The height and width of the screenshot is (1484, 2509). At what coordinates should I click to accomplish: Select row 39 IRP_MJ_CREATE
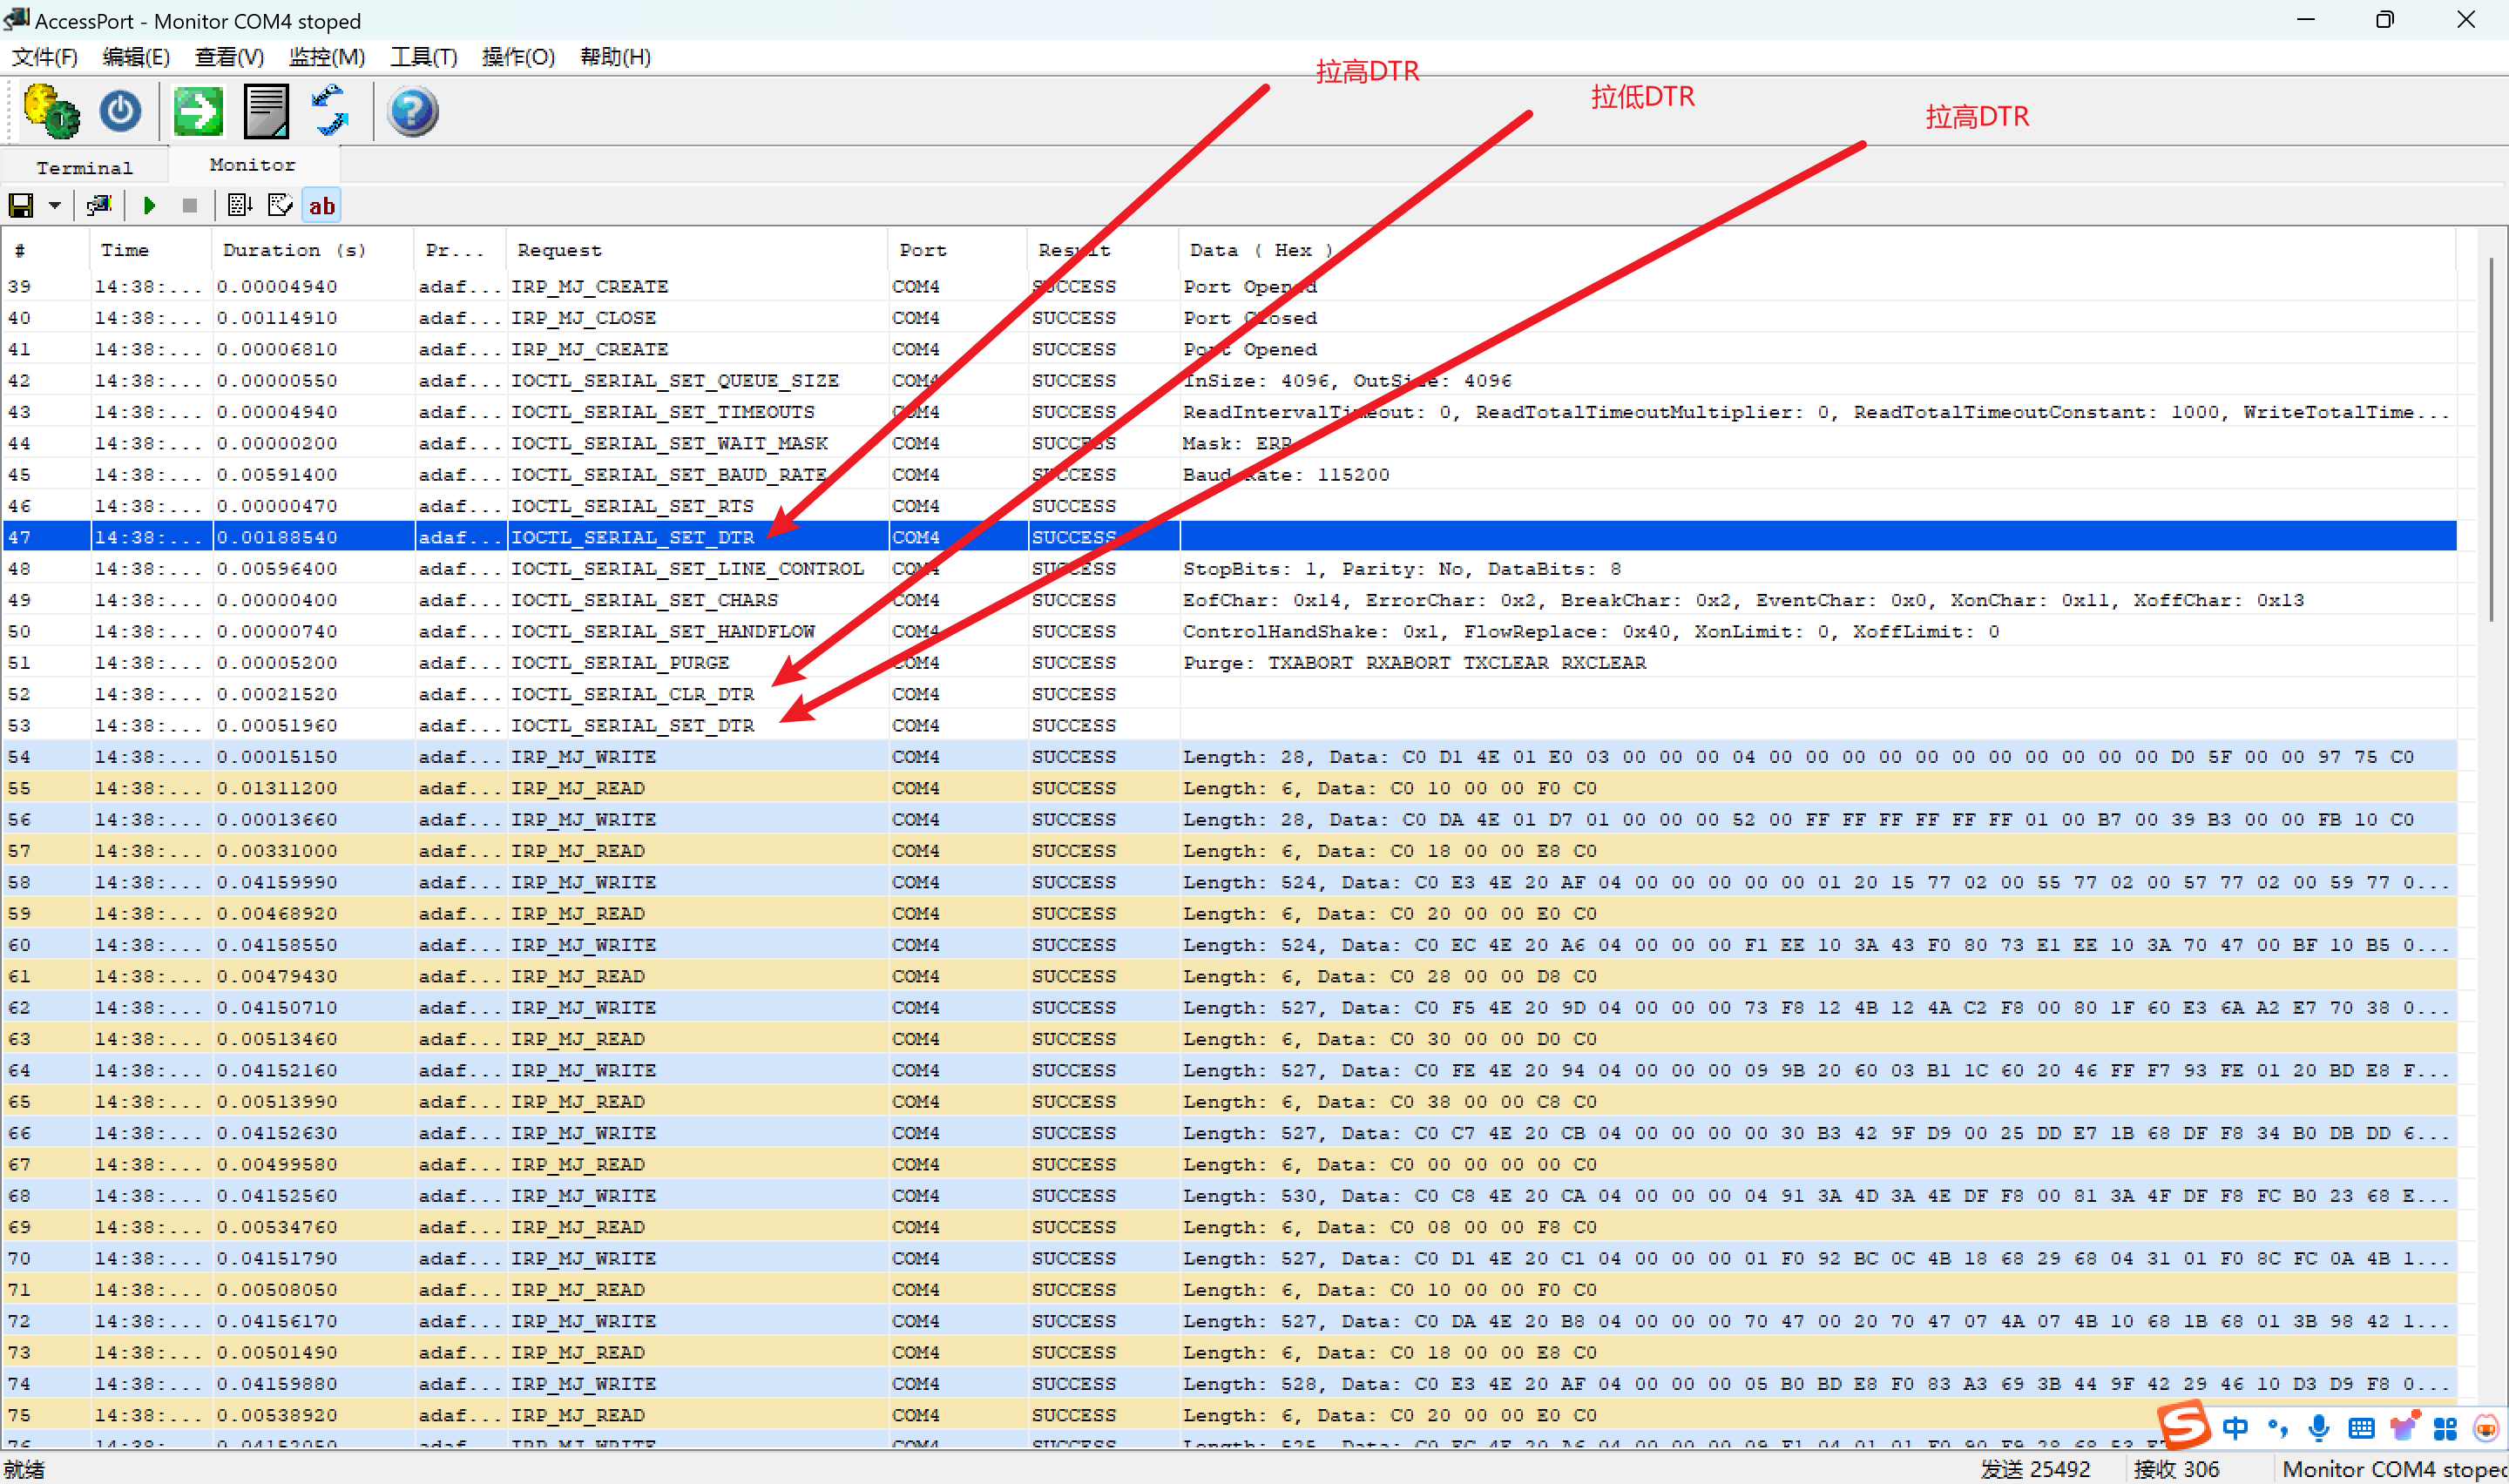coord(1229,287)
